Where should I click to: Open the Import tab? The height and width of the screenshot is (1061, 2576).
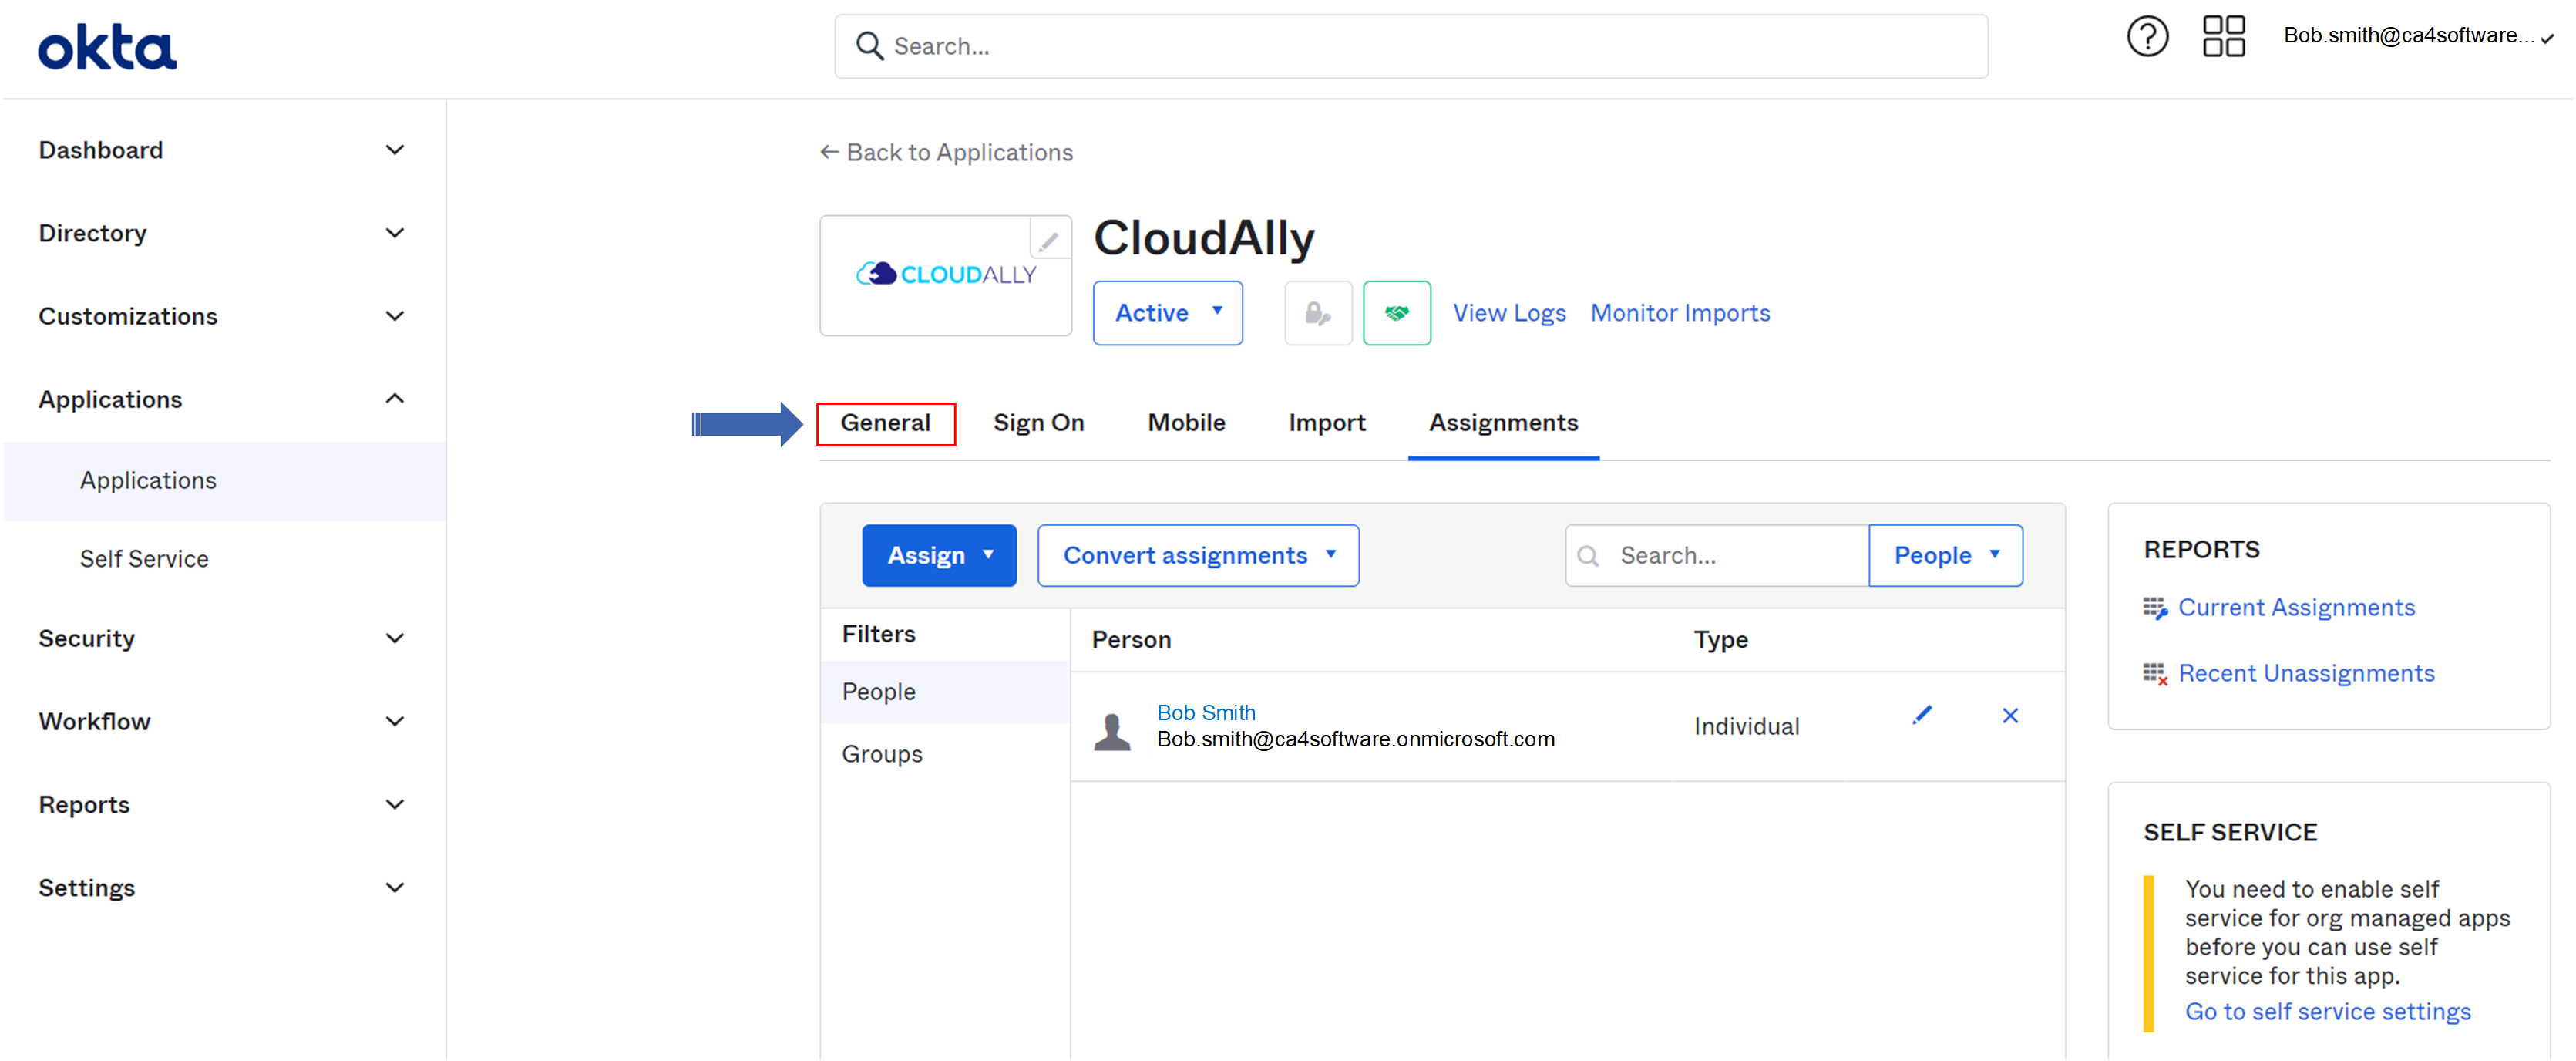click(1327, 422)
